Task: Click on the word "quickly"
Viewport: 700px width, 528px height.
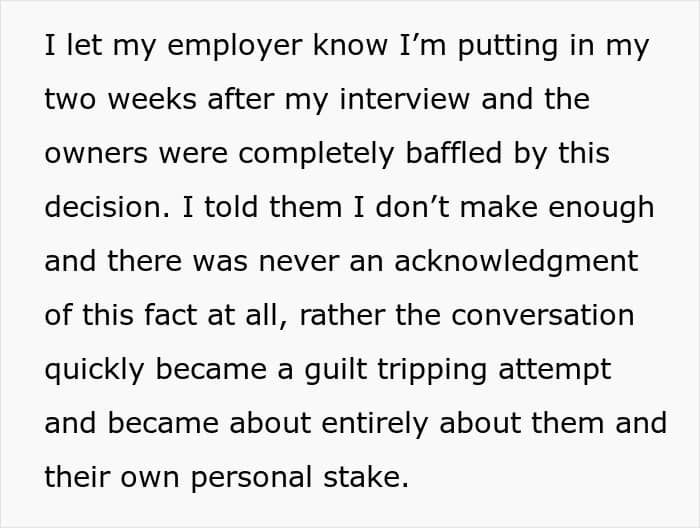Action: (94, 370)
